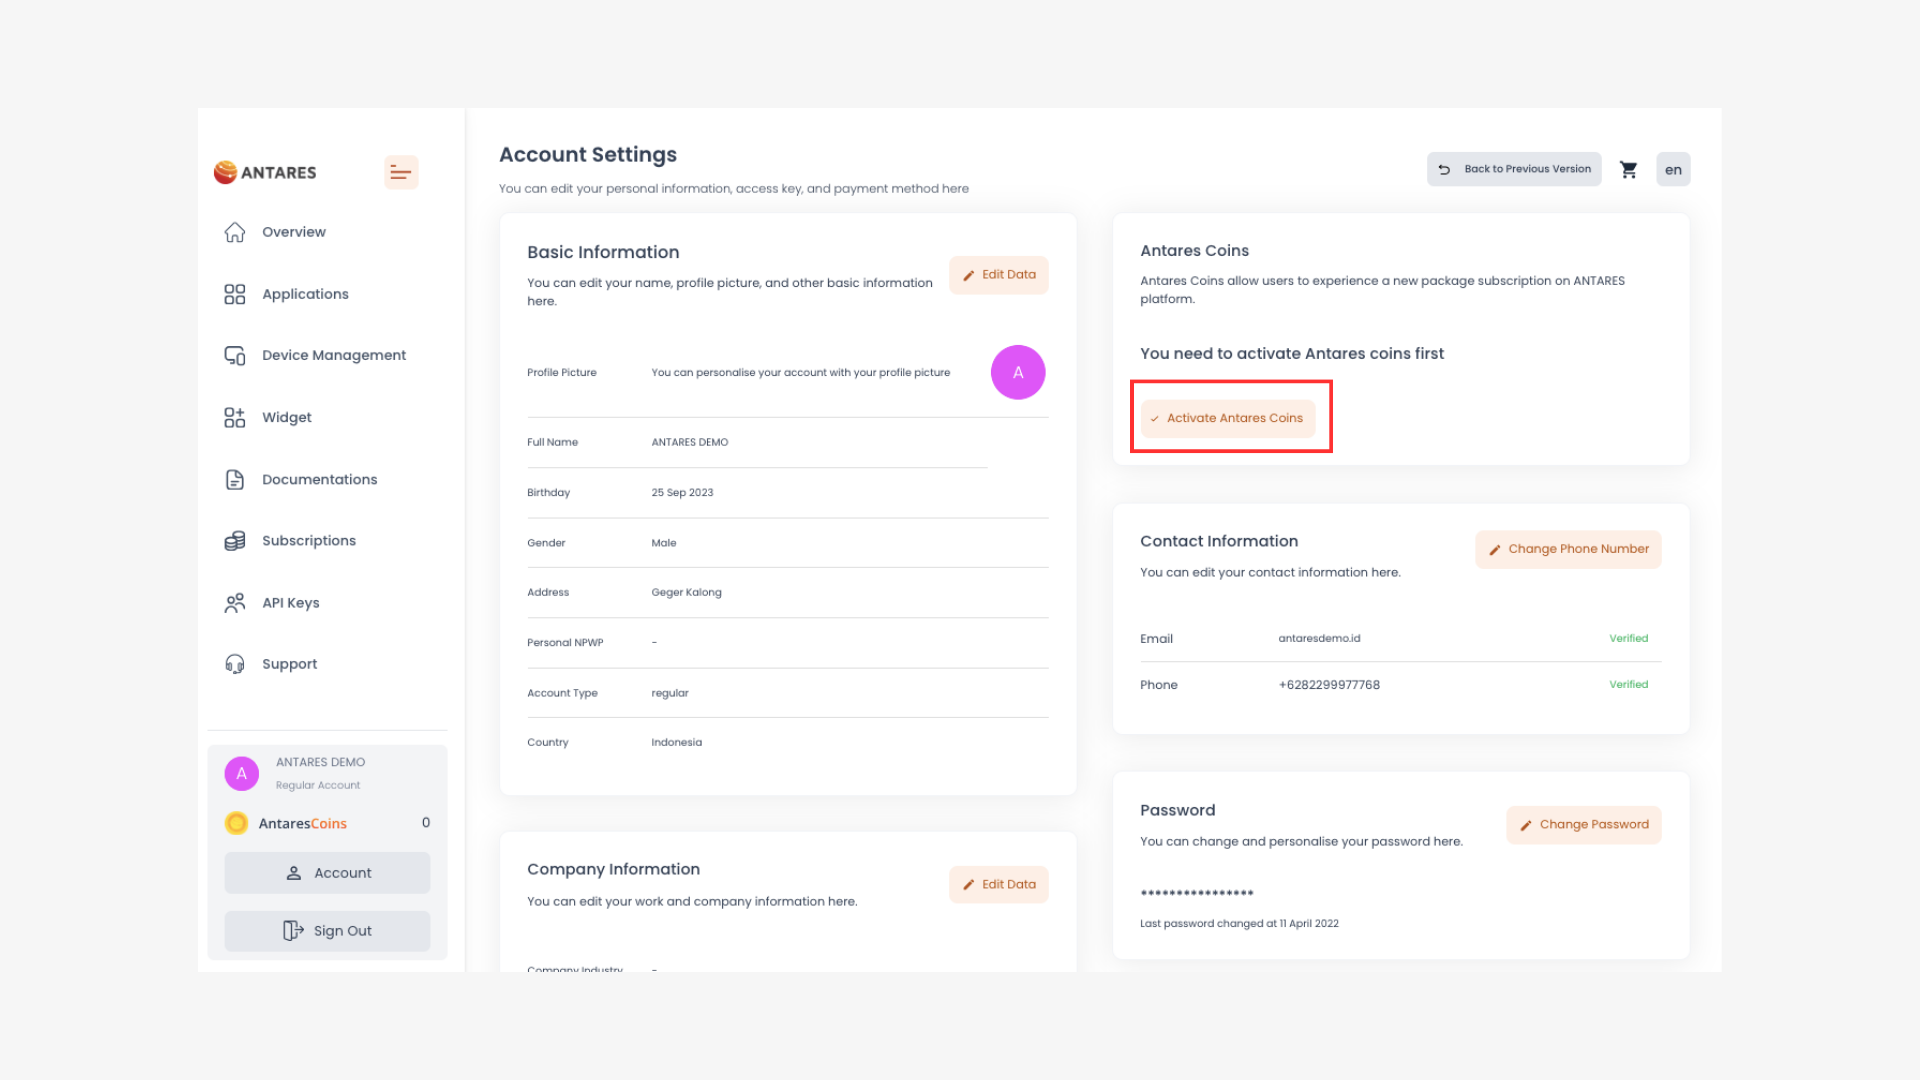Click the Widget sidebar icon
Screen dimensions: 1920x1080
235,417
